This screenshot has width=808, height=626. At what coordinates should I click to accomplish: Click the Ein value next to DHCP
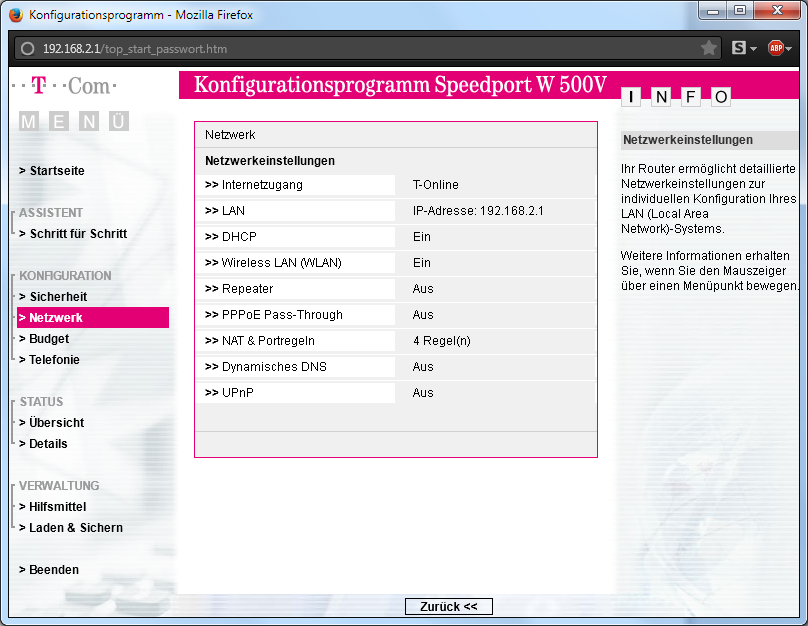pyautogui.click(x=422, y=236)
